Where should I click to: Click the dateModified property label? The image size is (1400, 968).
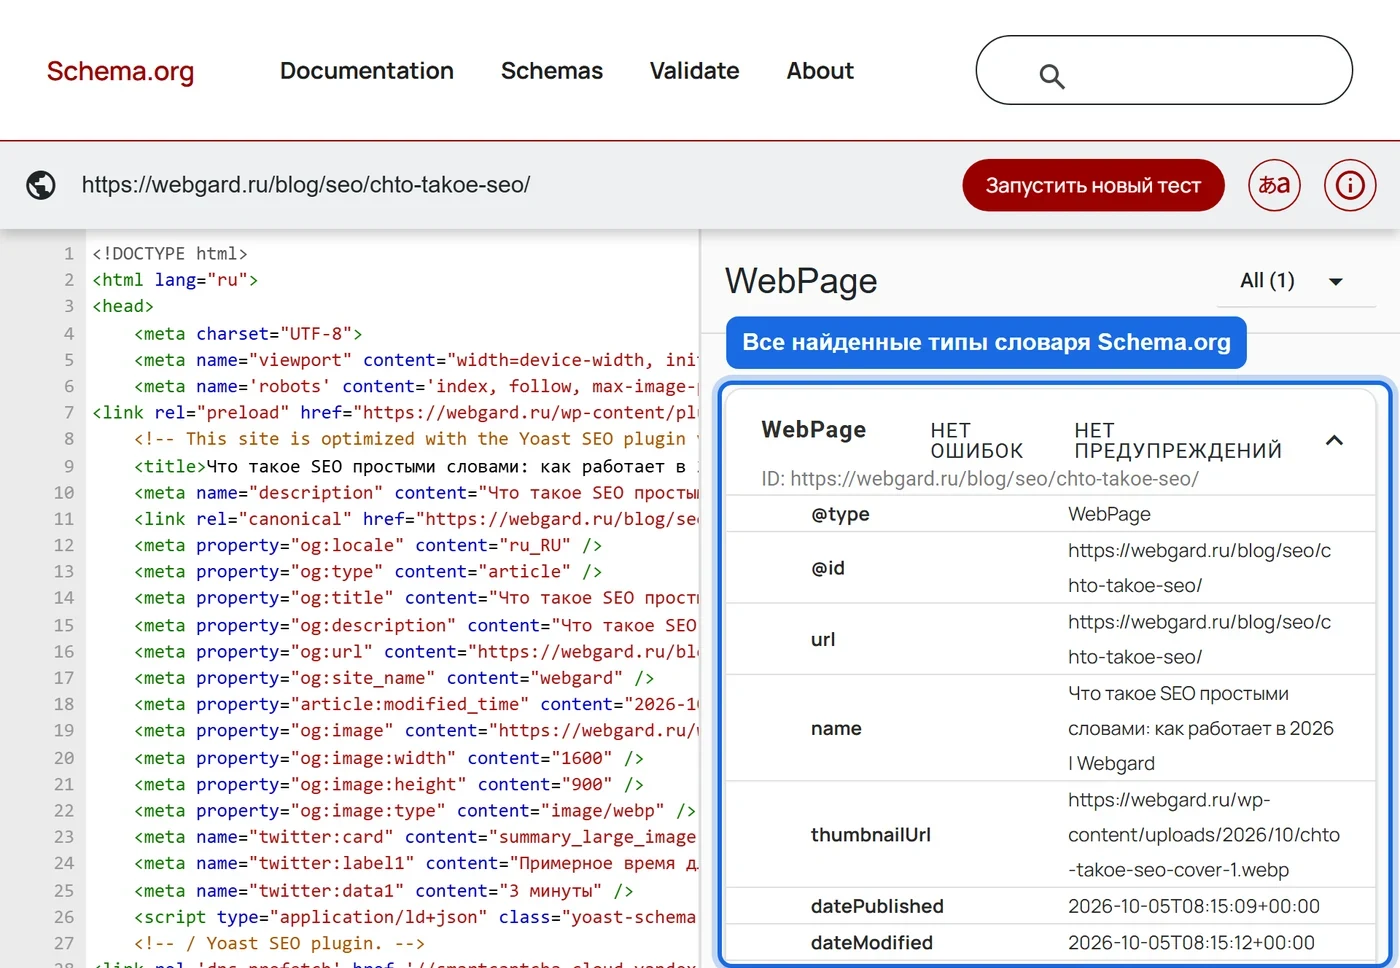pyautogui.click(x=872, y=943)
